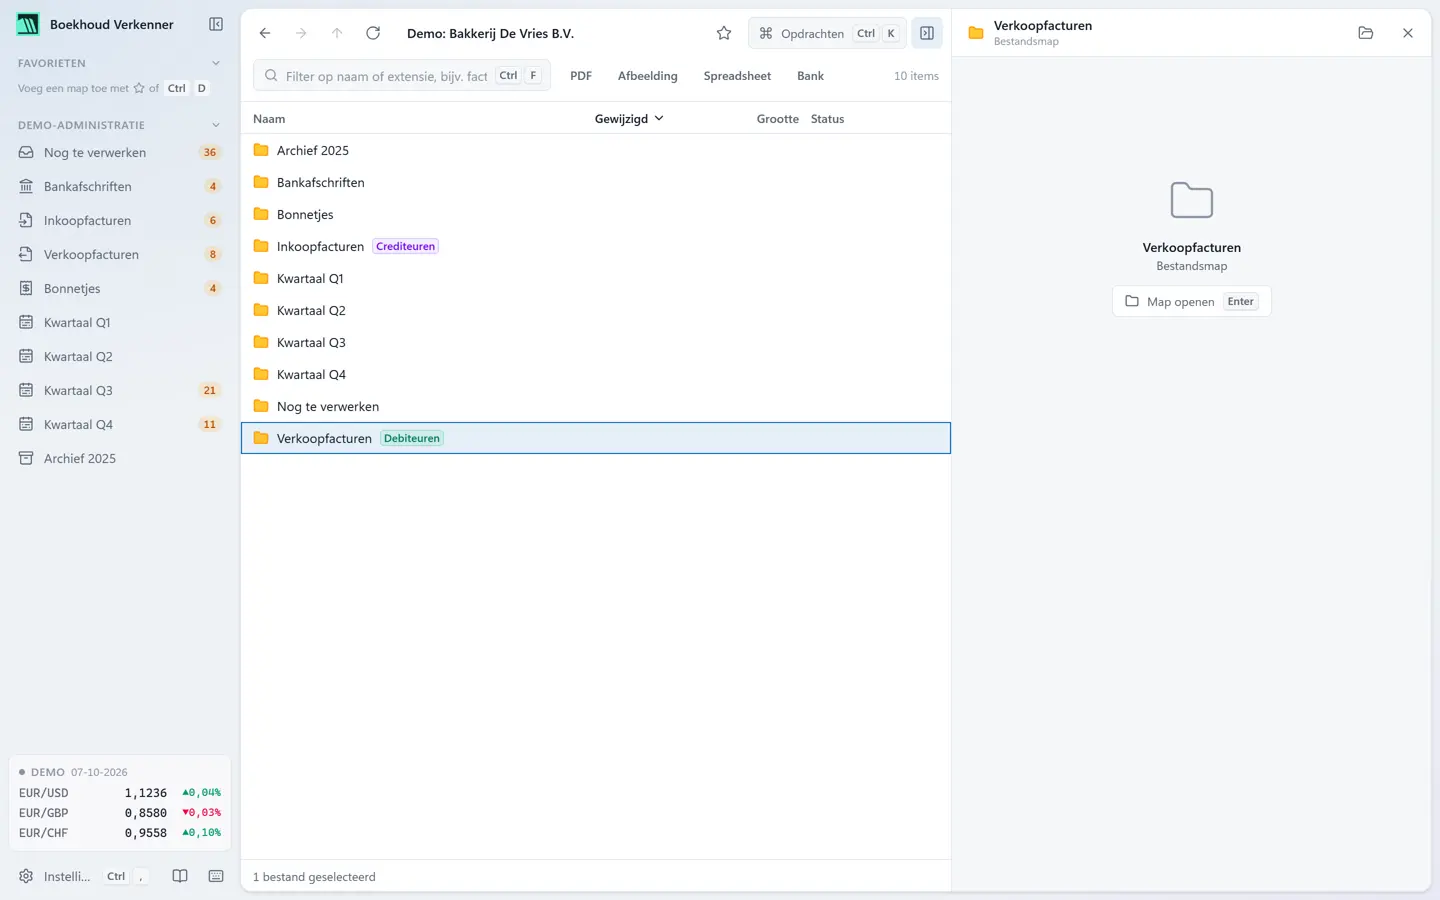Open the book documentation icon

[180, 876]
